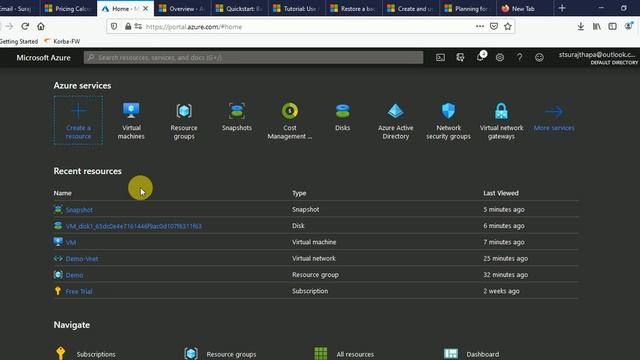The width and height of the screenshot is (640, 360).
Task: Click Save to Pocket icon
Action: coord(493,27)
